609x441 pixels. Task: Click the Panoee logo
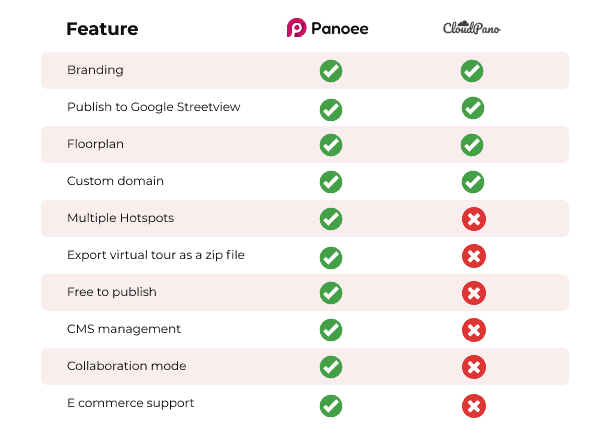click(x=327, y=28)
